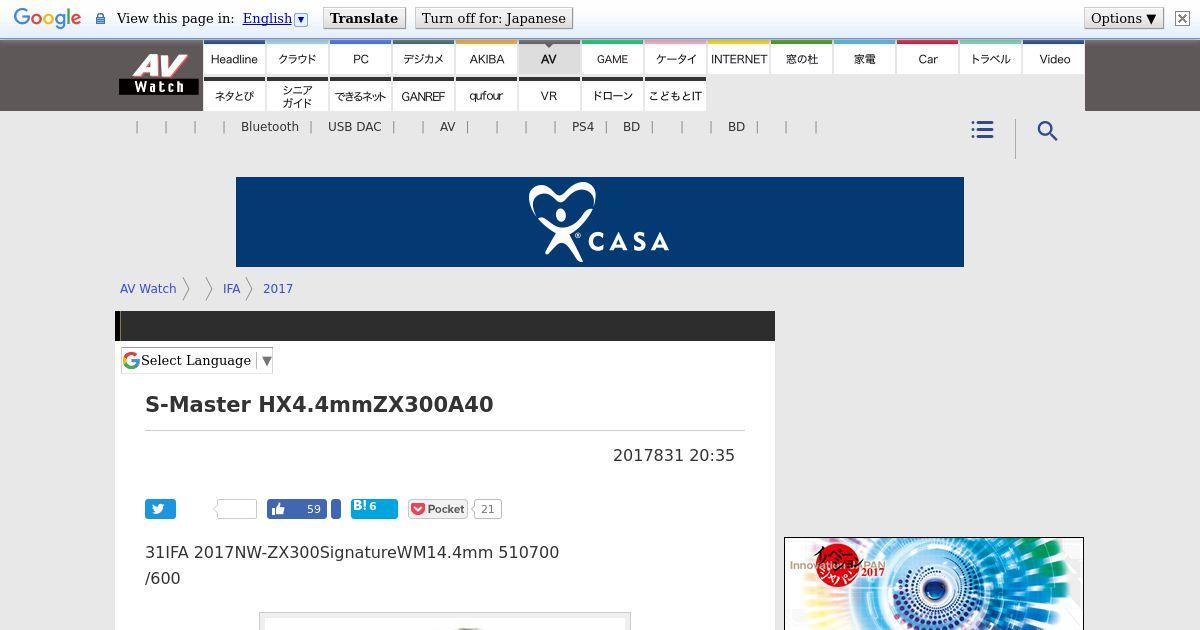This screenshot has width=1200, height=630.
Task: Click the date 2017831 20:35
Action: pos(674,455)
